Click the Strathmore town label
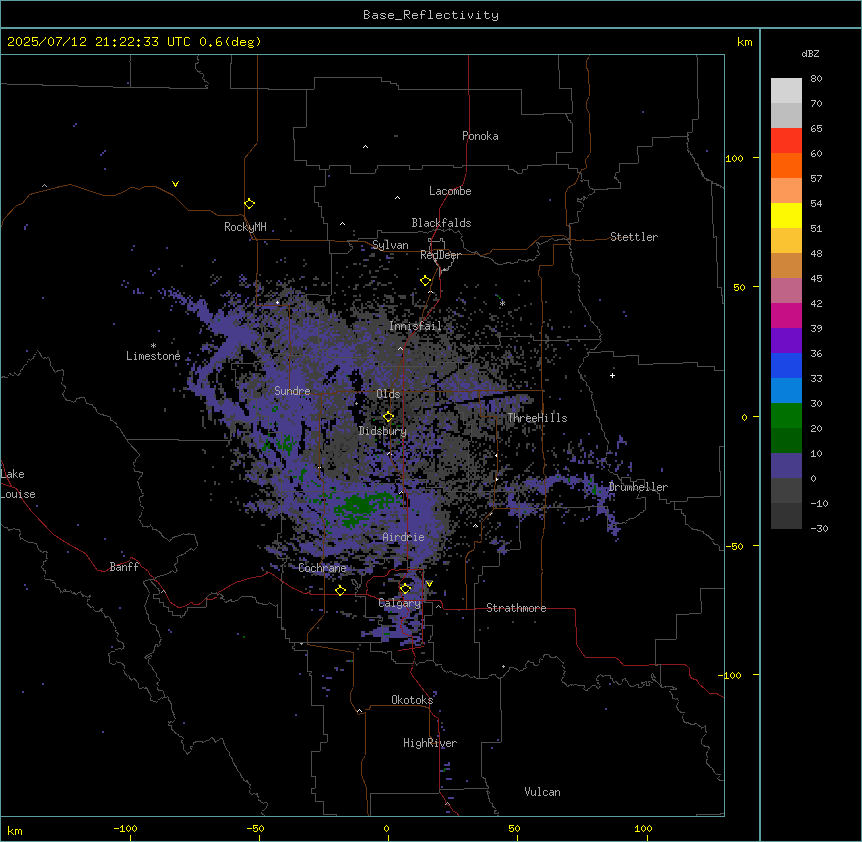 coord(516,608)
